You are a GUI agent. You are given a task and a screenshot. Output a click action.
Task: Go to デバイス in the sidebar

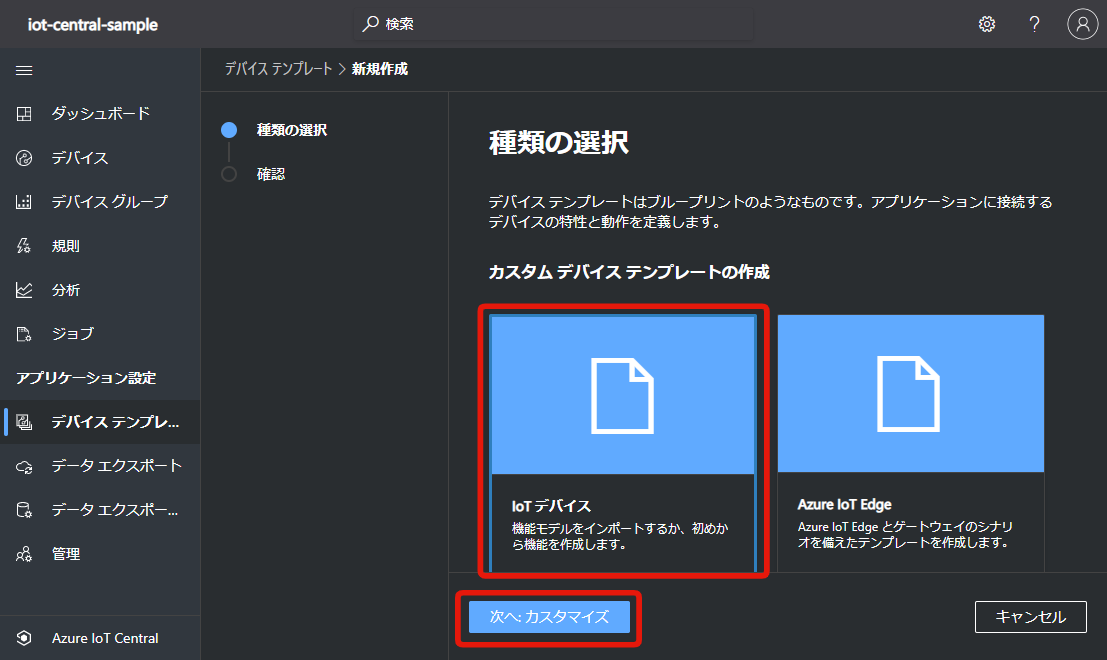point(100,158)
